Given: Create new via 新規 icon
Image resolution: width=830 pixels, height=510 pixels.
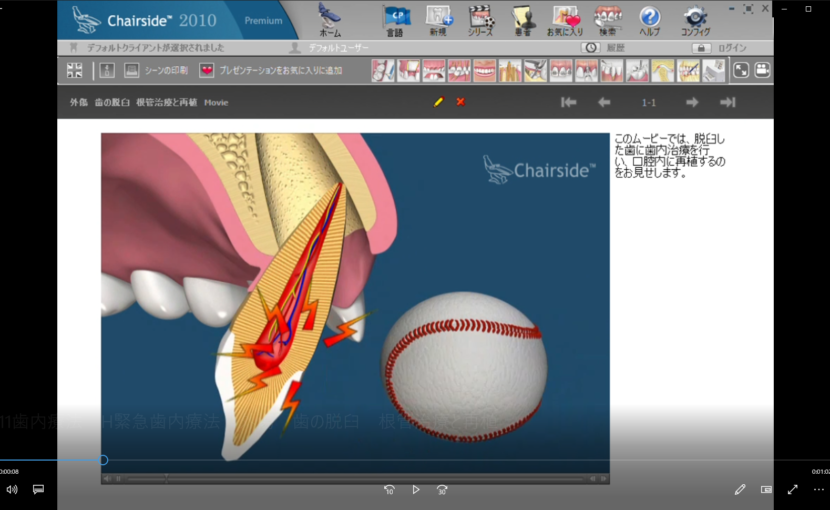Looking at the screenshot, I should point(438,20).
